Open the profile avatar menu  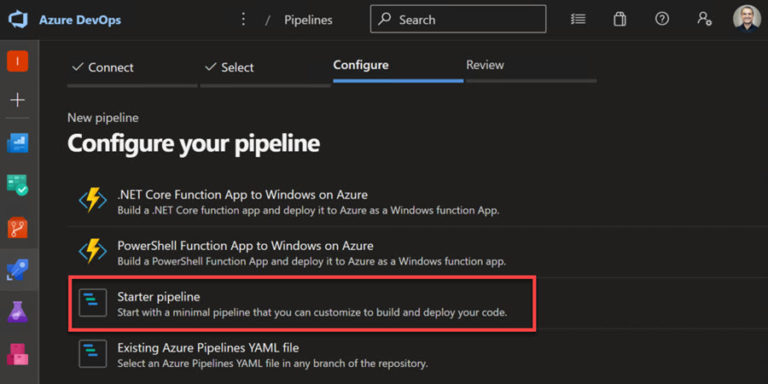(x=747, y=19)
